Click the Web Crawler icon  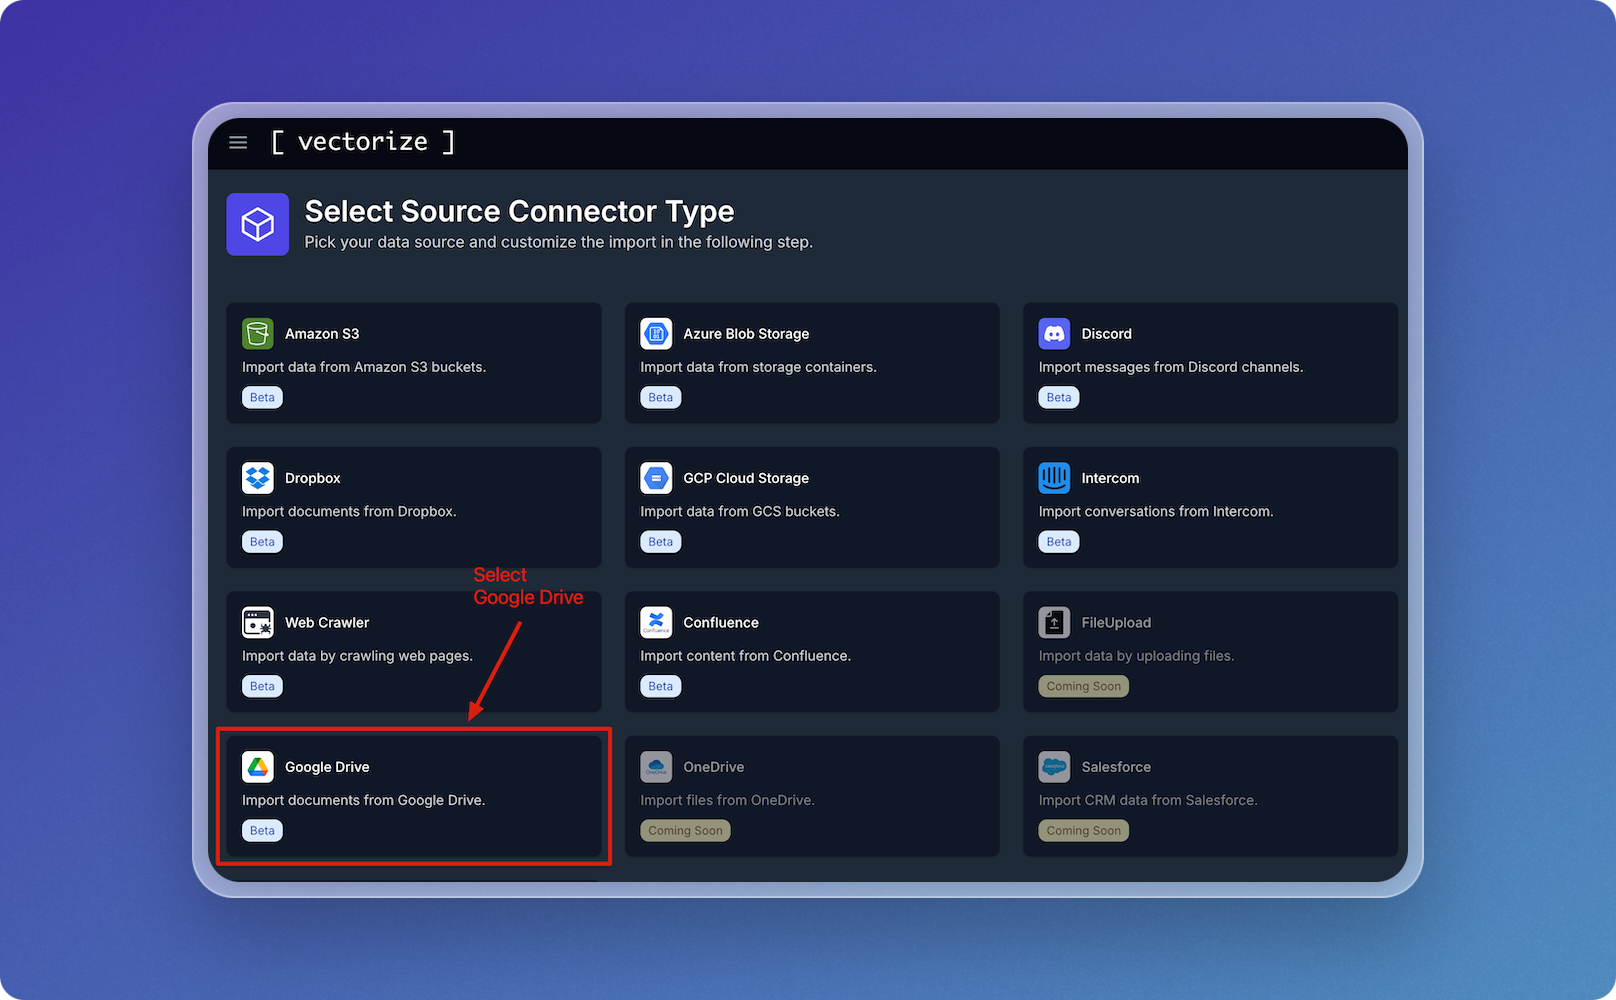258,622
